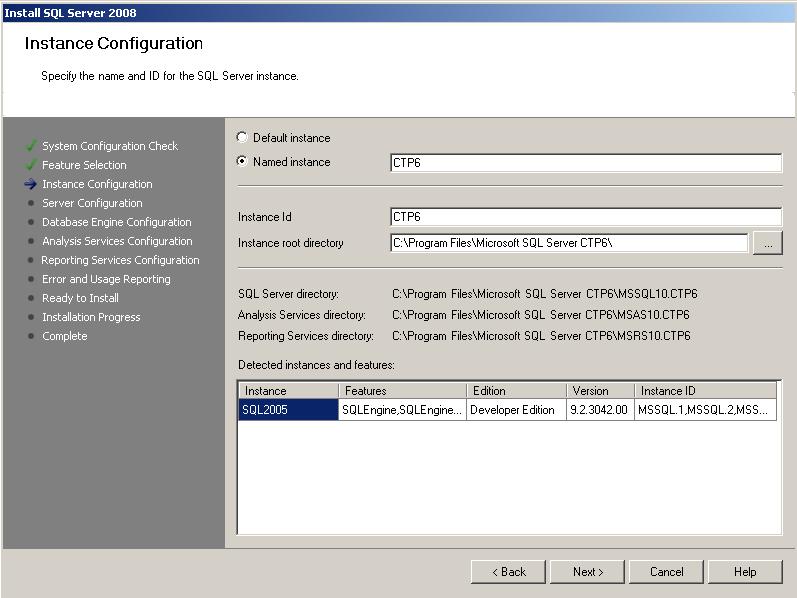Viewport: 797px width, 598px height.
Task: Click the Version column header
Action: [601, 391]
